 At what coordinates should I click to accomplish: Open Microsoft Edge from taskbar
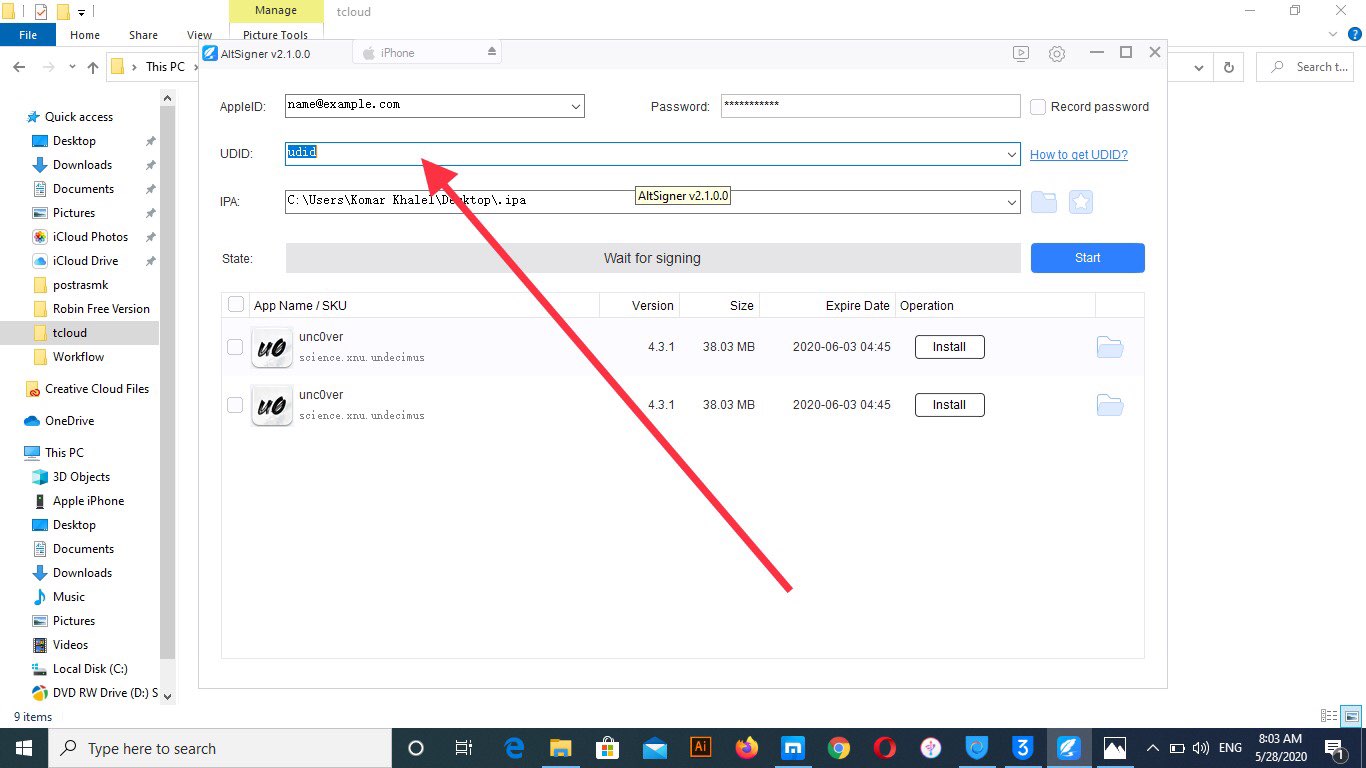coord(515,748)
